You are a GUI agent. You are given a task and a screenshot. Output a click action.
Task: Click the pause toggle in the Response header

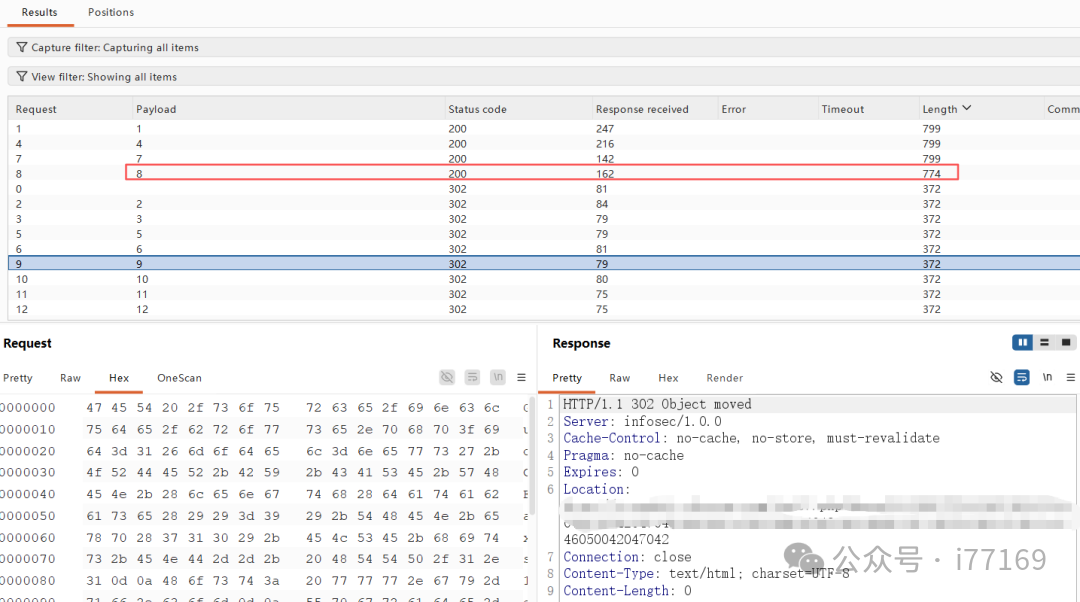pyautogui.click(x=1022, y=342)
